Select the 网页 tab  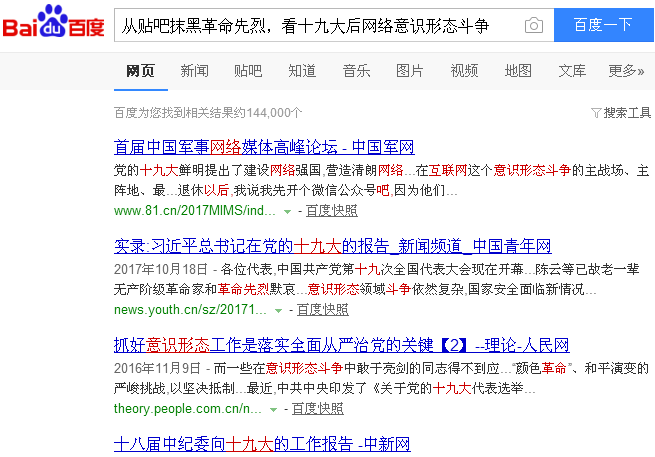(x=140, y=71)
